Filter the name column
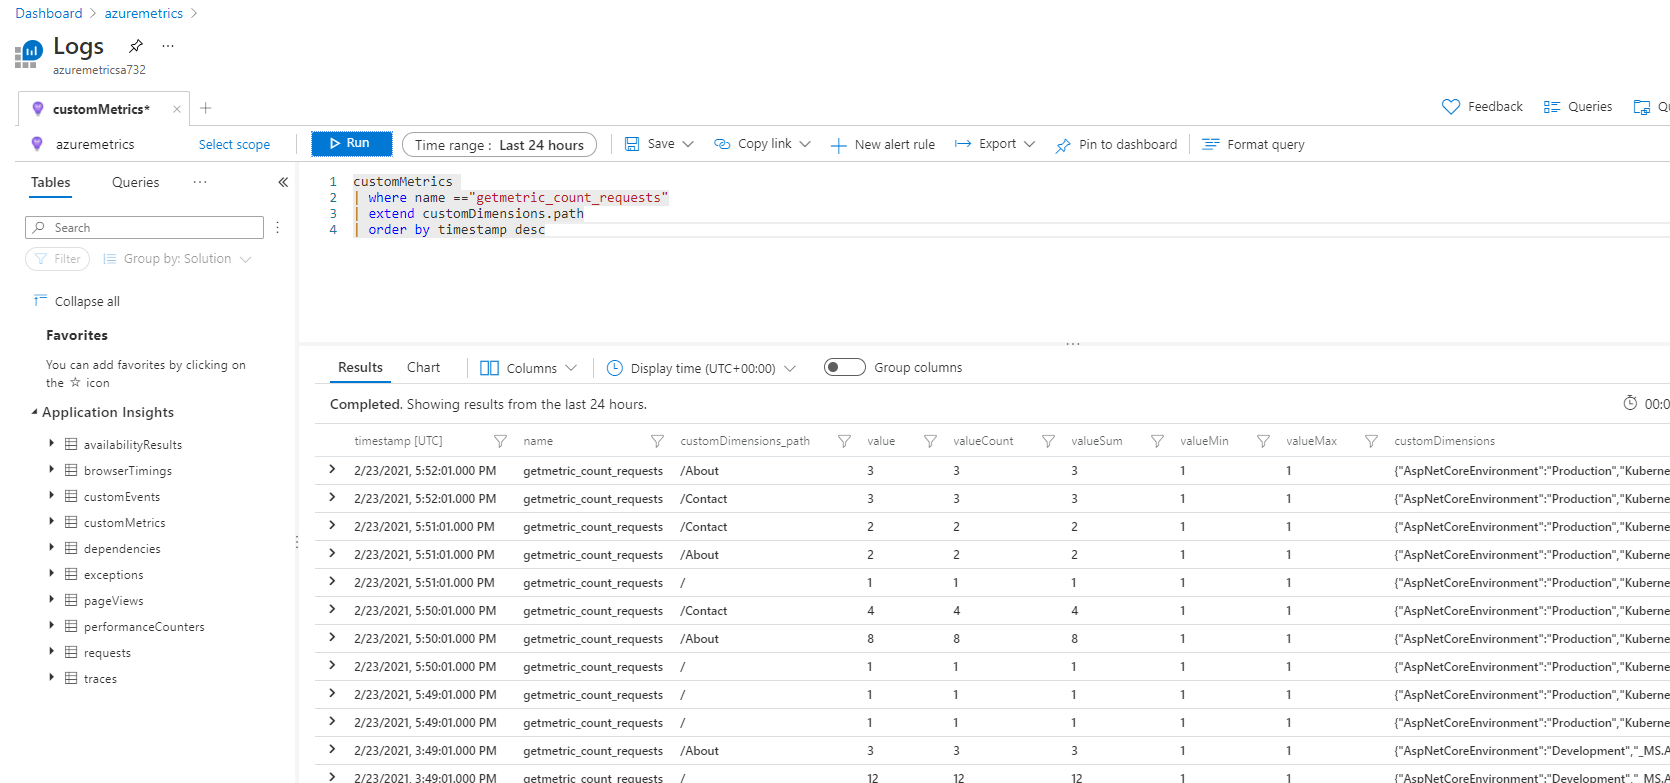Image resolution: width=1670 pixels, height=783 pixels. (657, 441)
